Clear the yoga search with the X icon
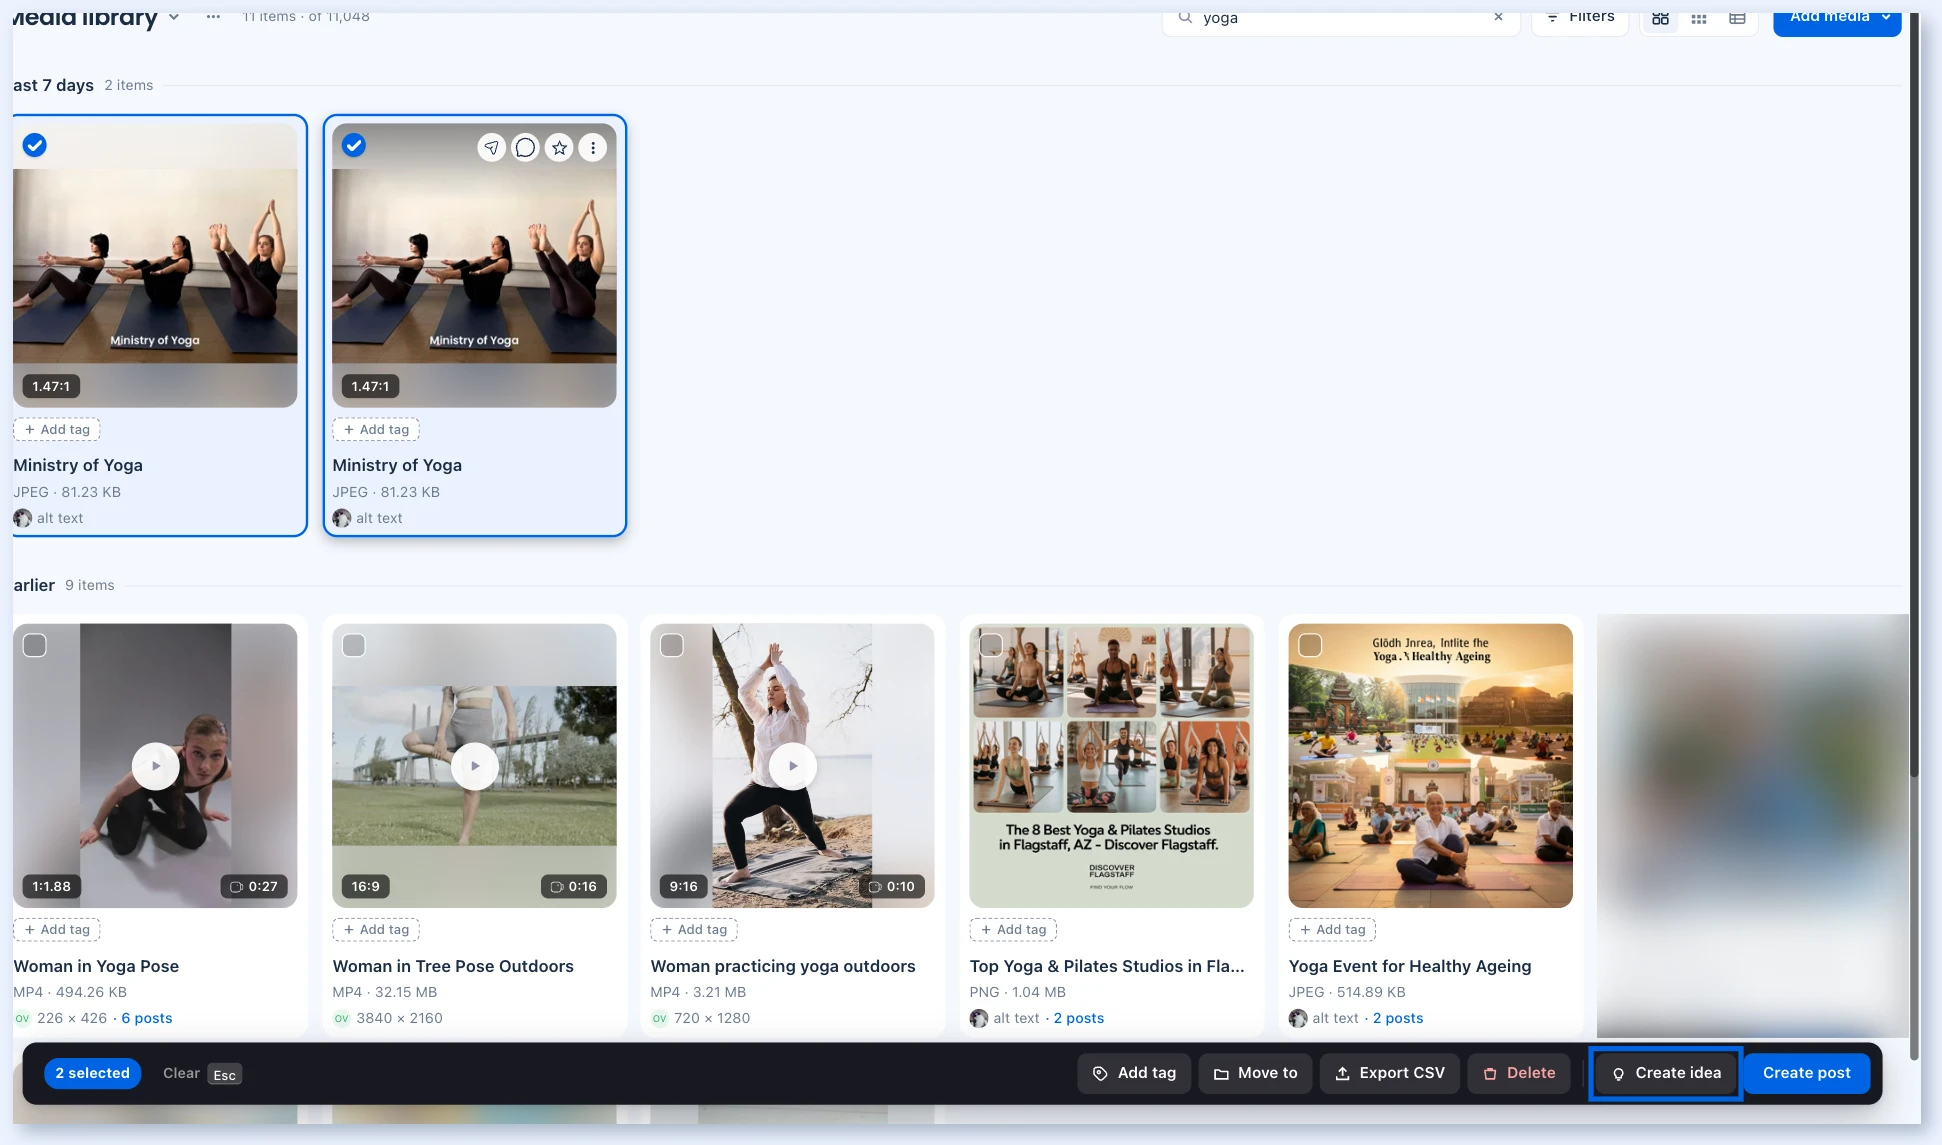 point(1498,17)
